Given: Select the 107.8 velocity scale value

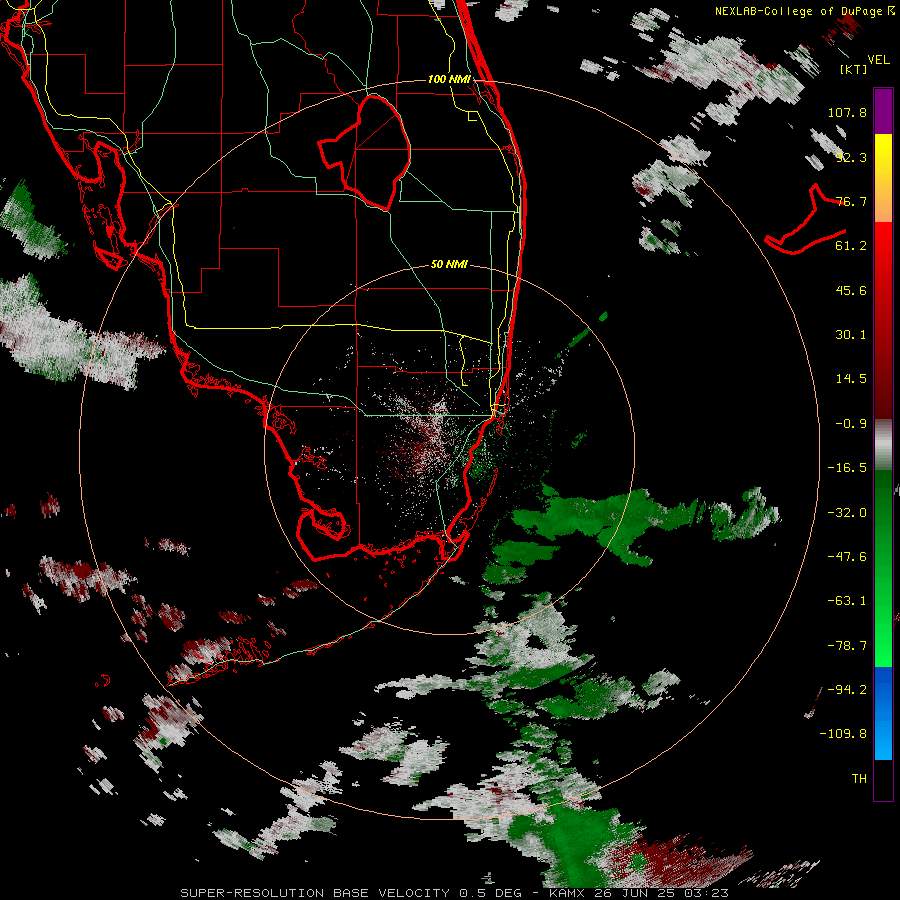Looking at the screenshot, I should pyautogui.click(x=847, y=112).
